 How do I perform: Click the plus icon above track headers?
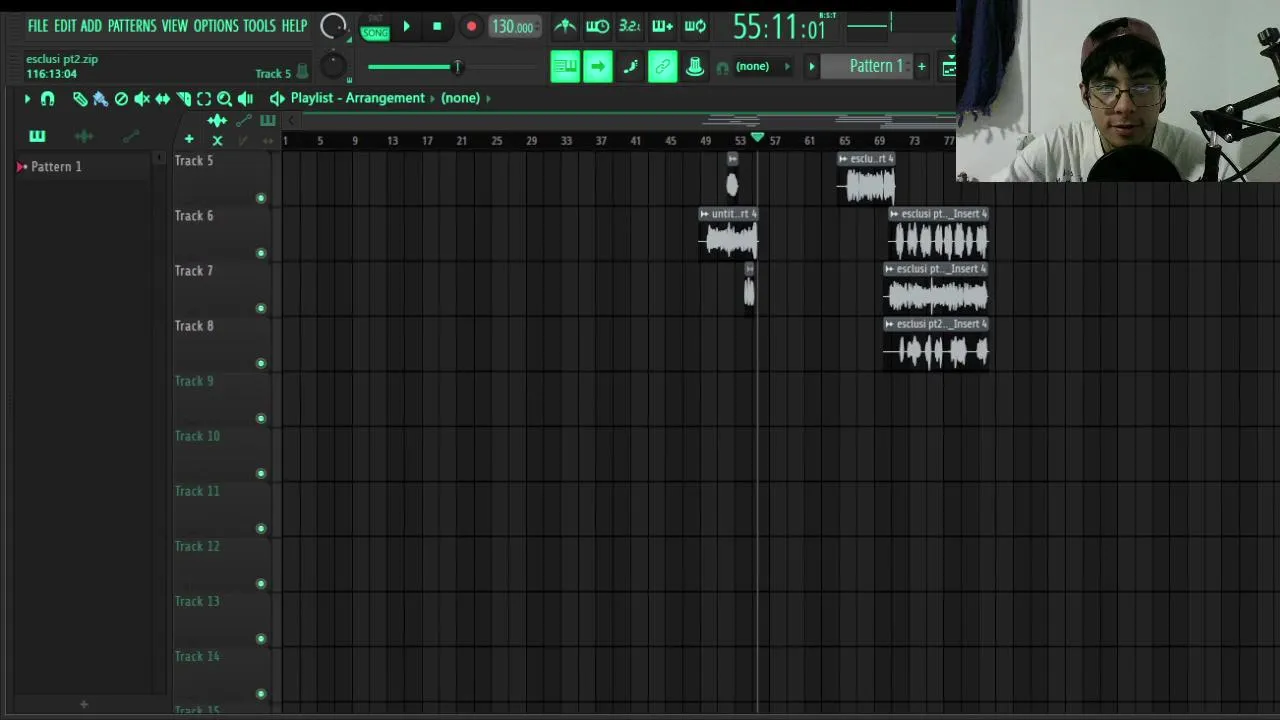coord(189,139)
